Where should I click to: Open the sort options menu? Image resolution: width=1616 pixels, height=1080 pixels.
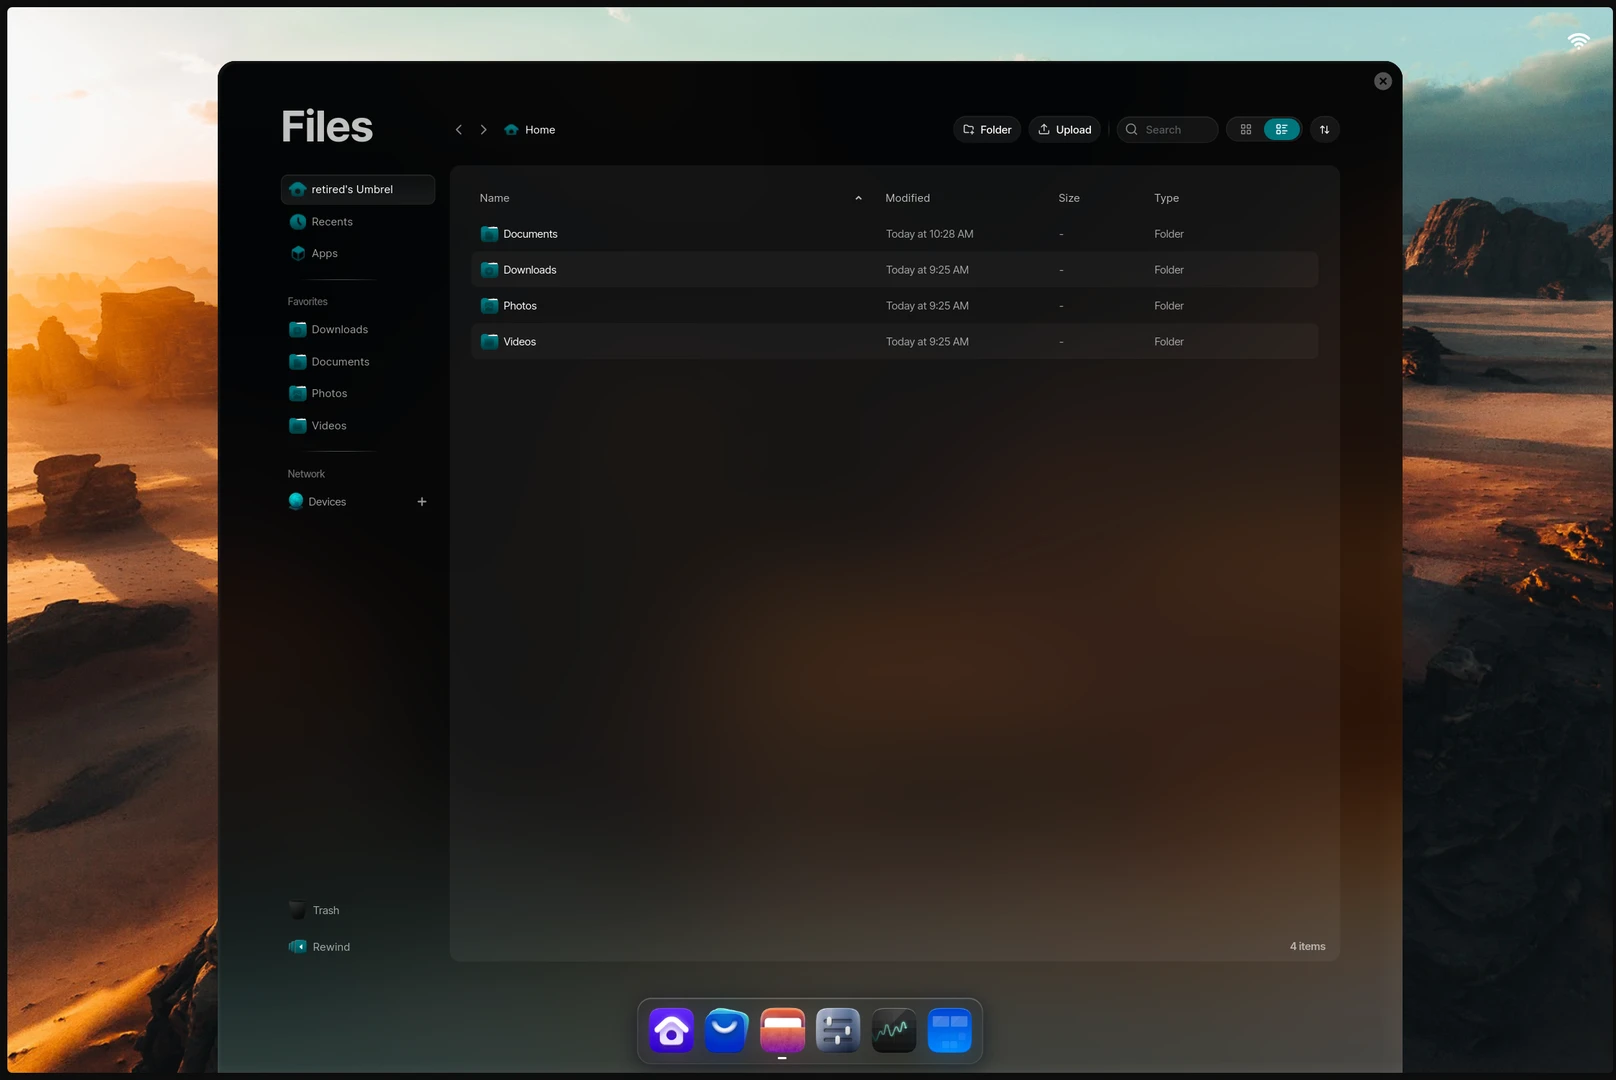coord(1324,130)
